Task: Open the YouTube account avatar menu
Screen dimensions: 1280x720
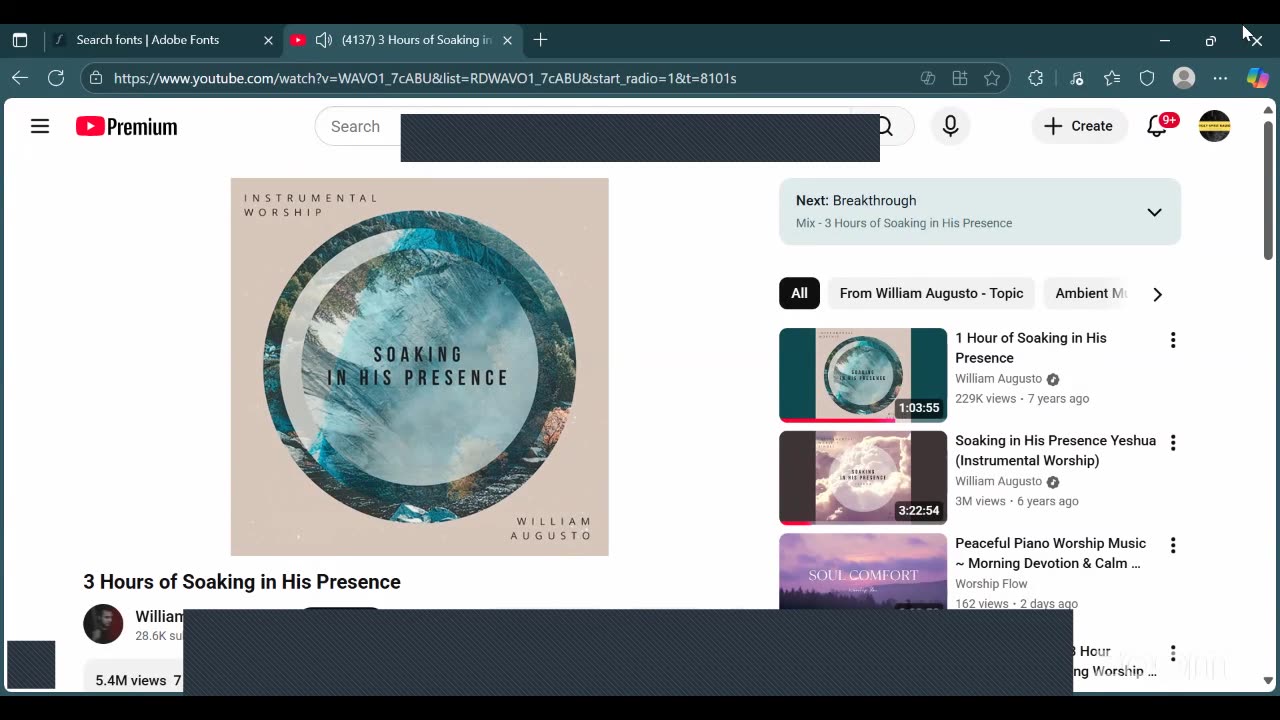Action: (1214, 126)
